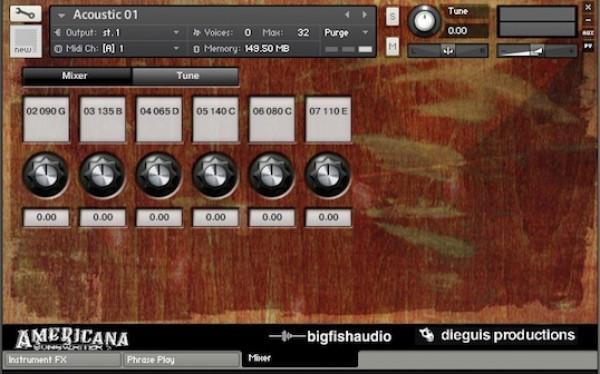The image size is (600, 374).
Task: Click the Voices count 0
Action: click(248, 33)
